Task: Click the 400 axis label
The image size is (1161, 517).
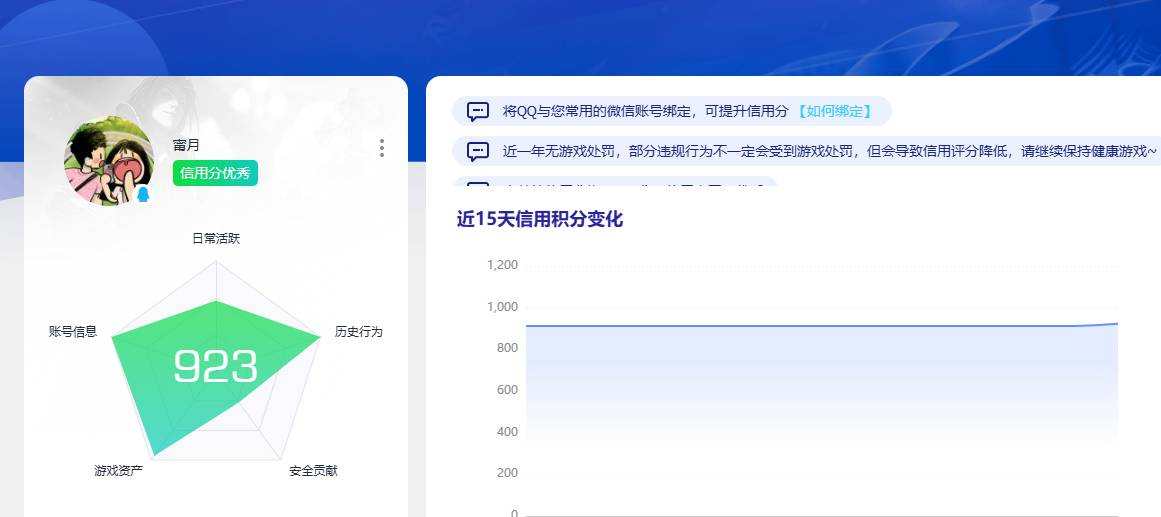Action: coord(507,431)
